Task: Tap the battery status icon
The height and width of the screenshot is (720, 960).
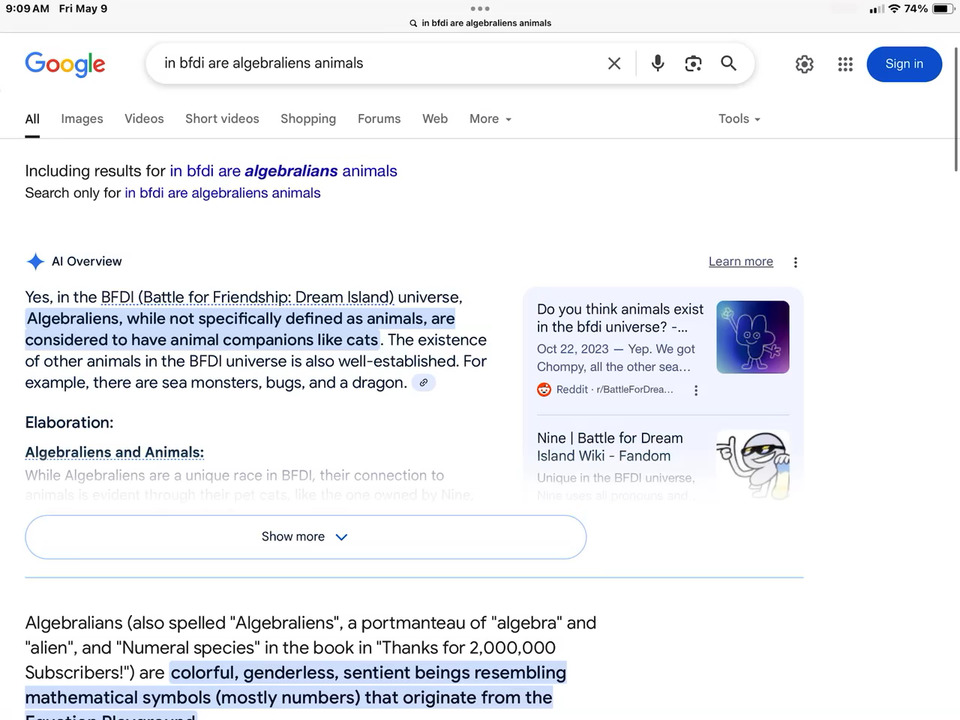Action: pyautogui.click(x=943, y=9)
